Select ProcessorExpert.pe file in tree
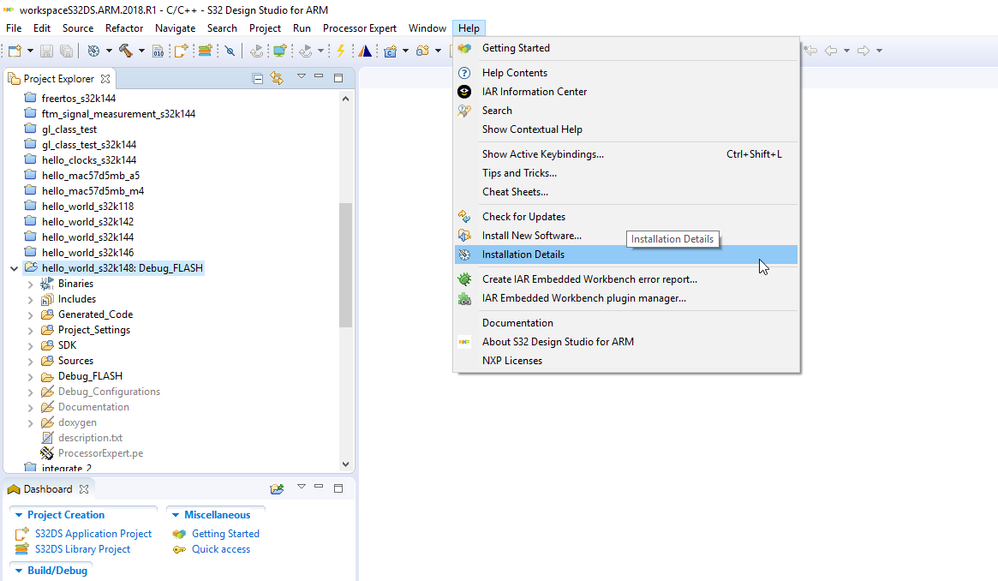The height and width of the screenshot is (581, 998). coord(100,454)
